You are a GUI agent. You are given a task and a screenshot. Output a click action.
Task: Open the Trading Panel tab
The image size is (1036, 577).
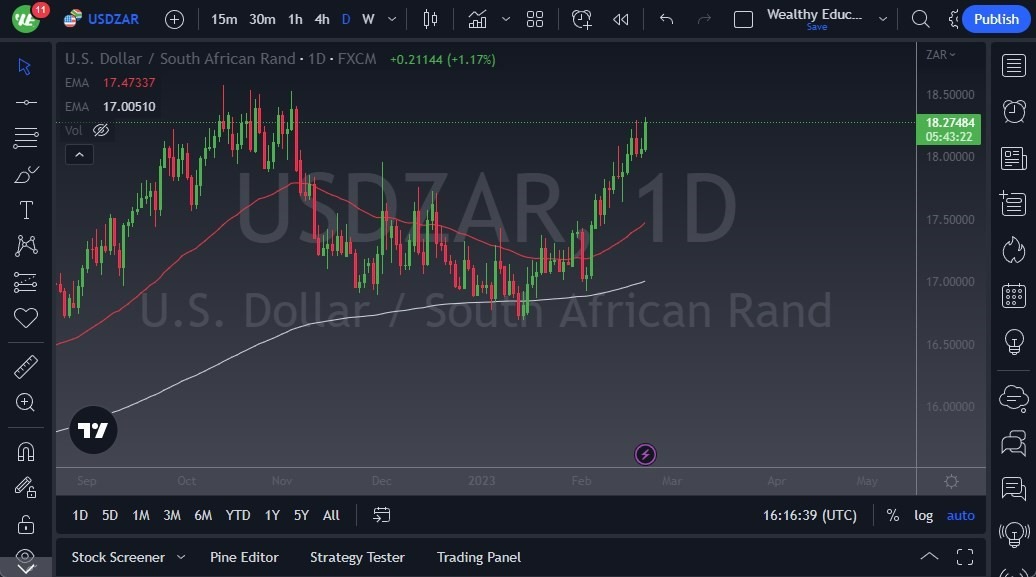click(478, 557)
